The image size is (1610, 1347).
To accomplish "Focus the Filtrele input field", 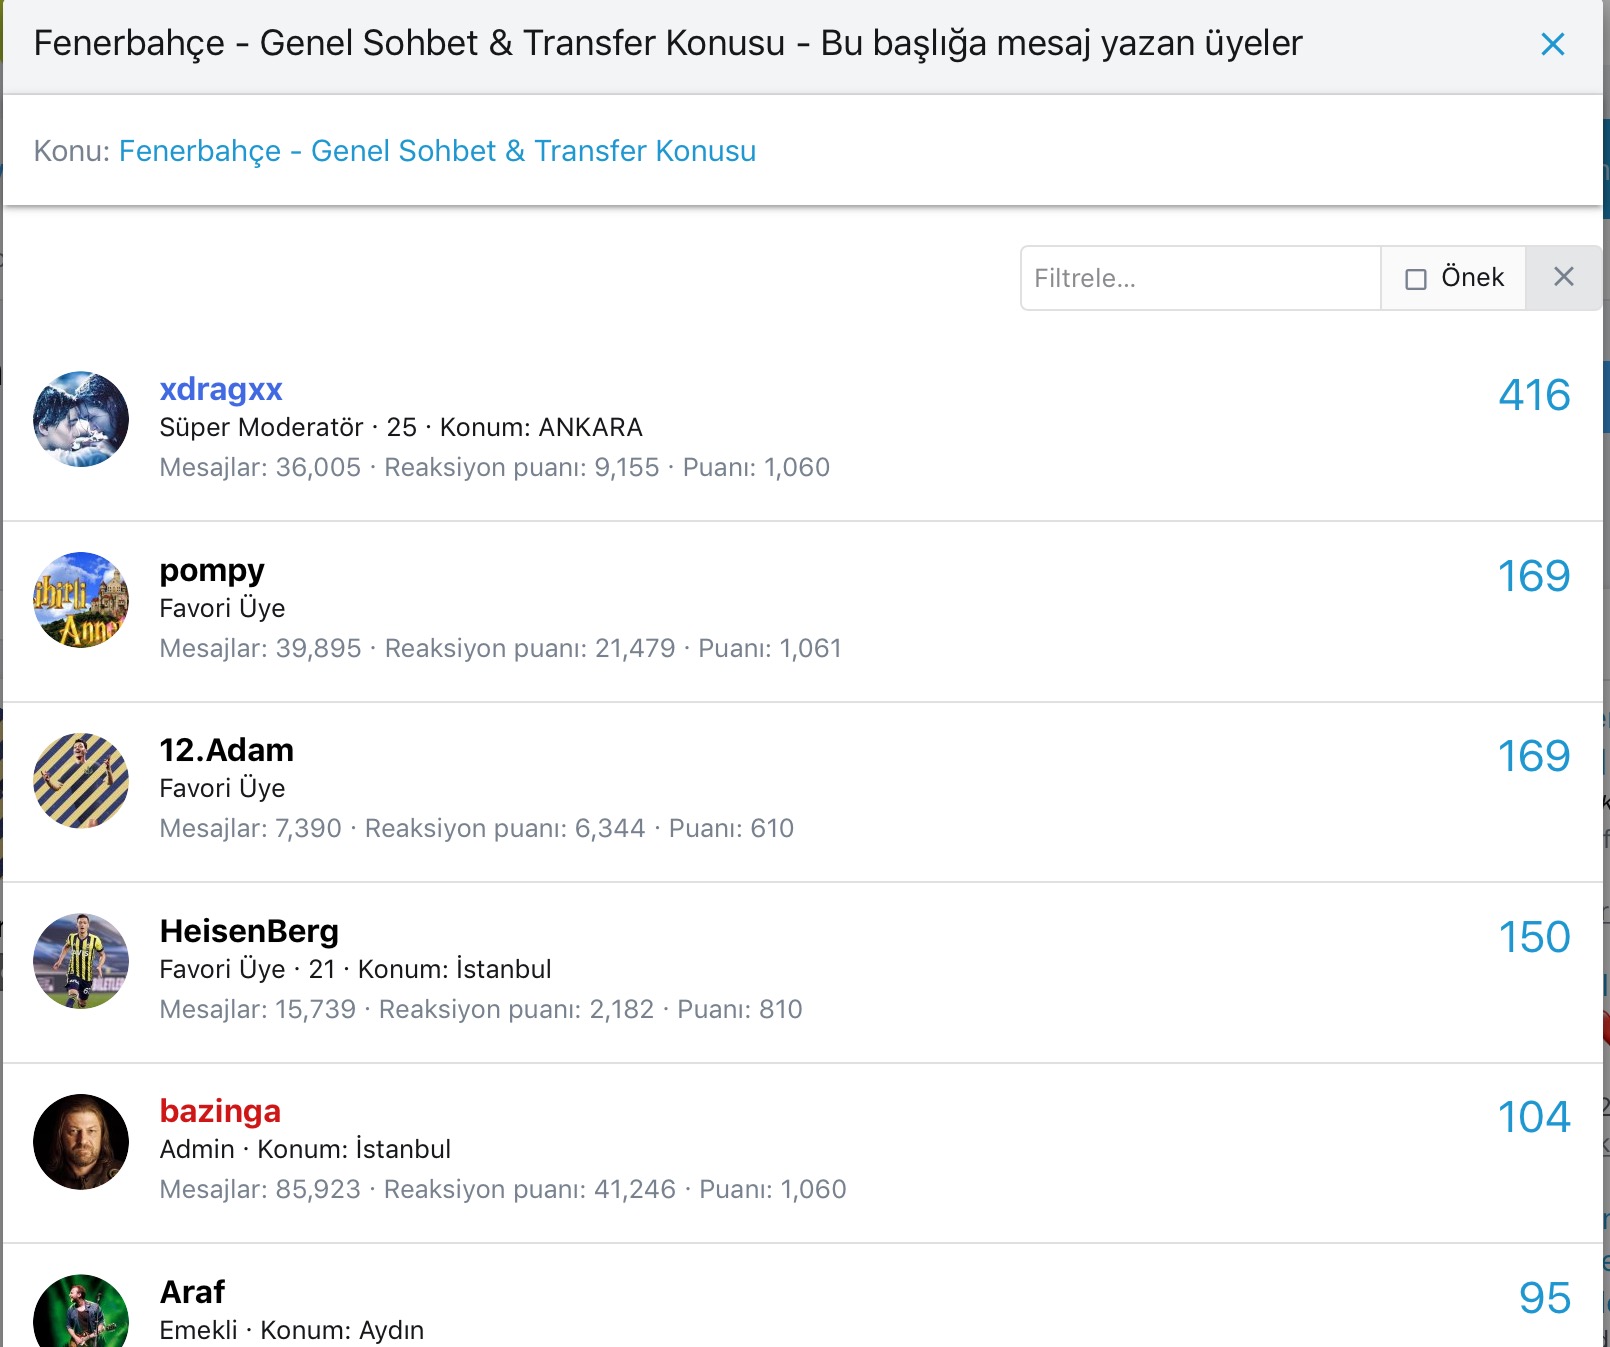I will point(1200,278).
